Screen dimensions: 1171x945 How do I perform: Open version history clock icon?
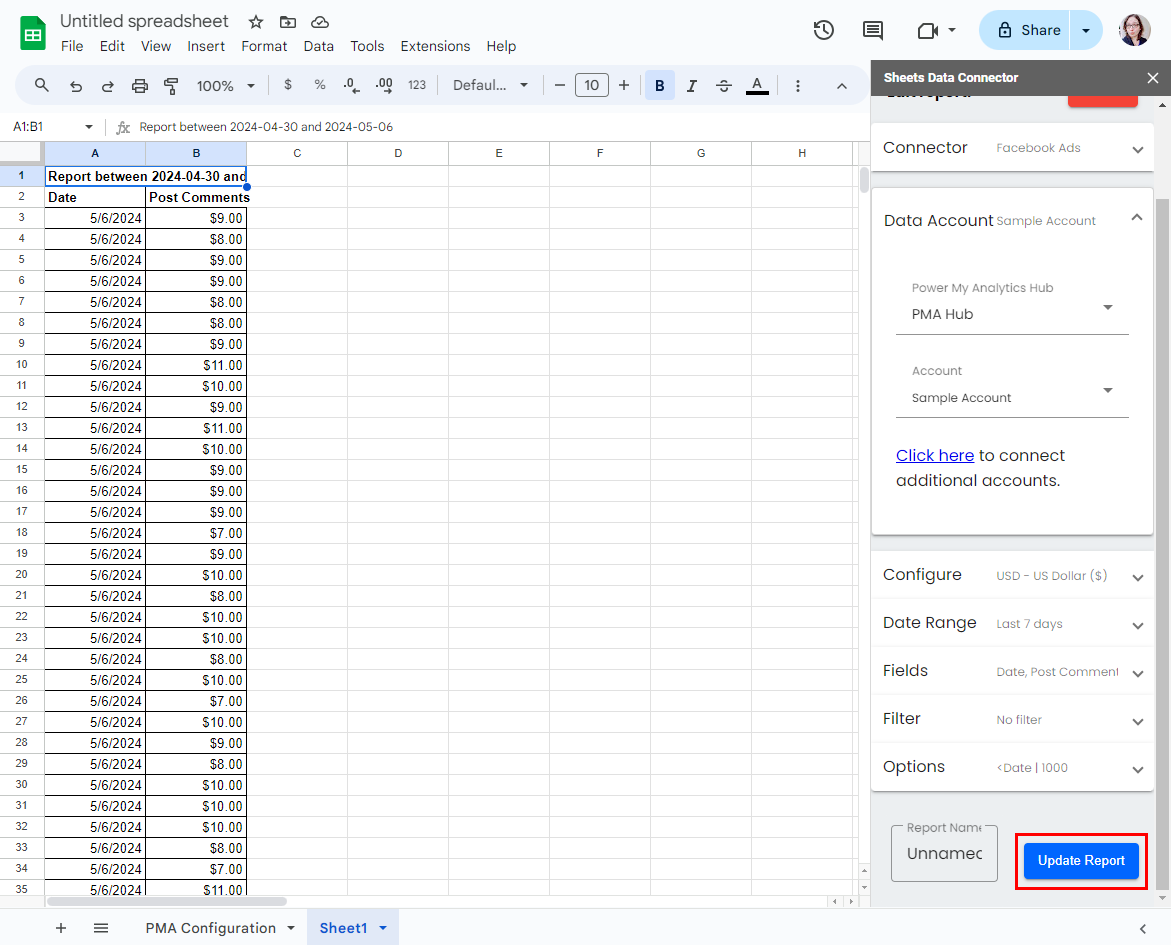coord(824,30)
